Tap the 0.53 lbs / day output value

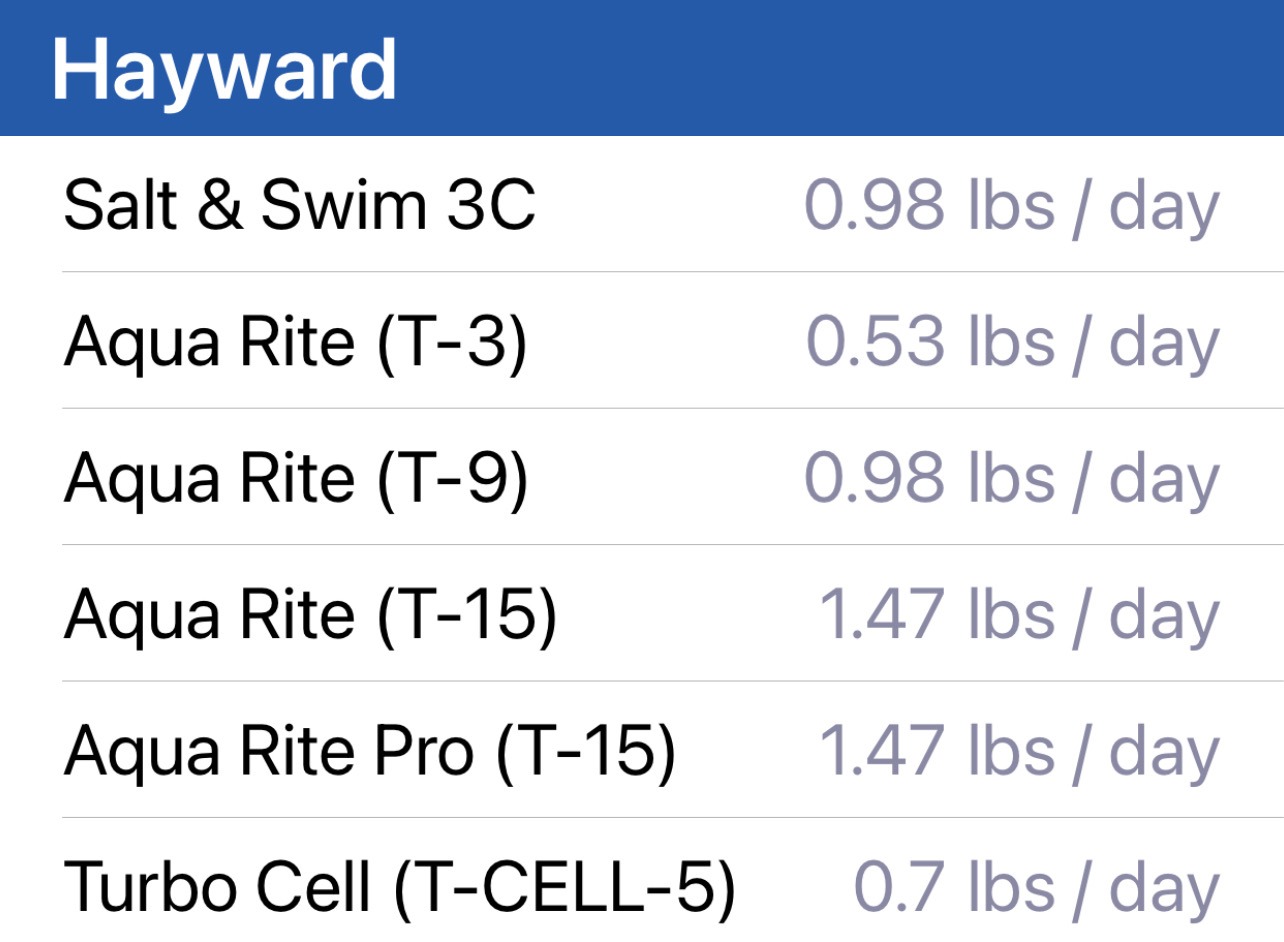[1011, 342]
